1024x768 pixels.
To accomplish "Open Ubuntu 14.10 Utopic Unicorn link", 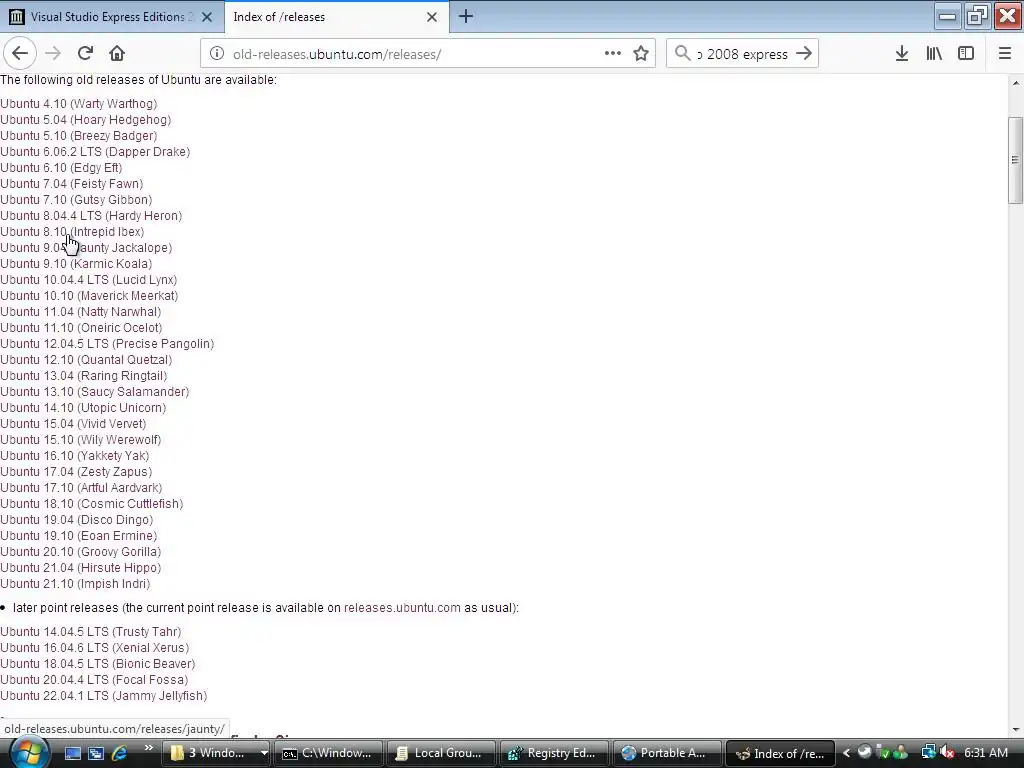I will pyautogui.click(x=83, y=408).
